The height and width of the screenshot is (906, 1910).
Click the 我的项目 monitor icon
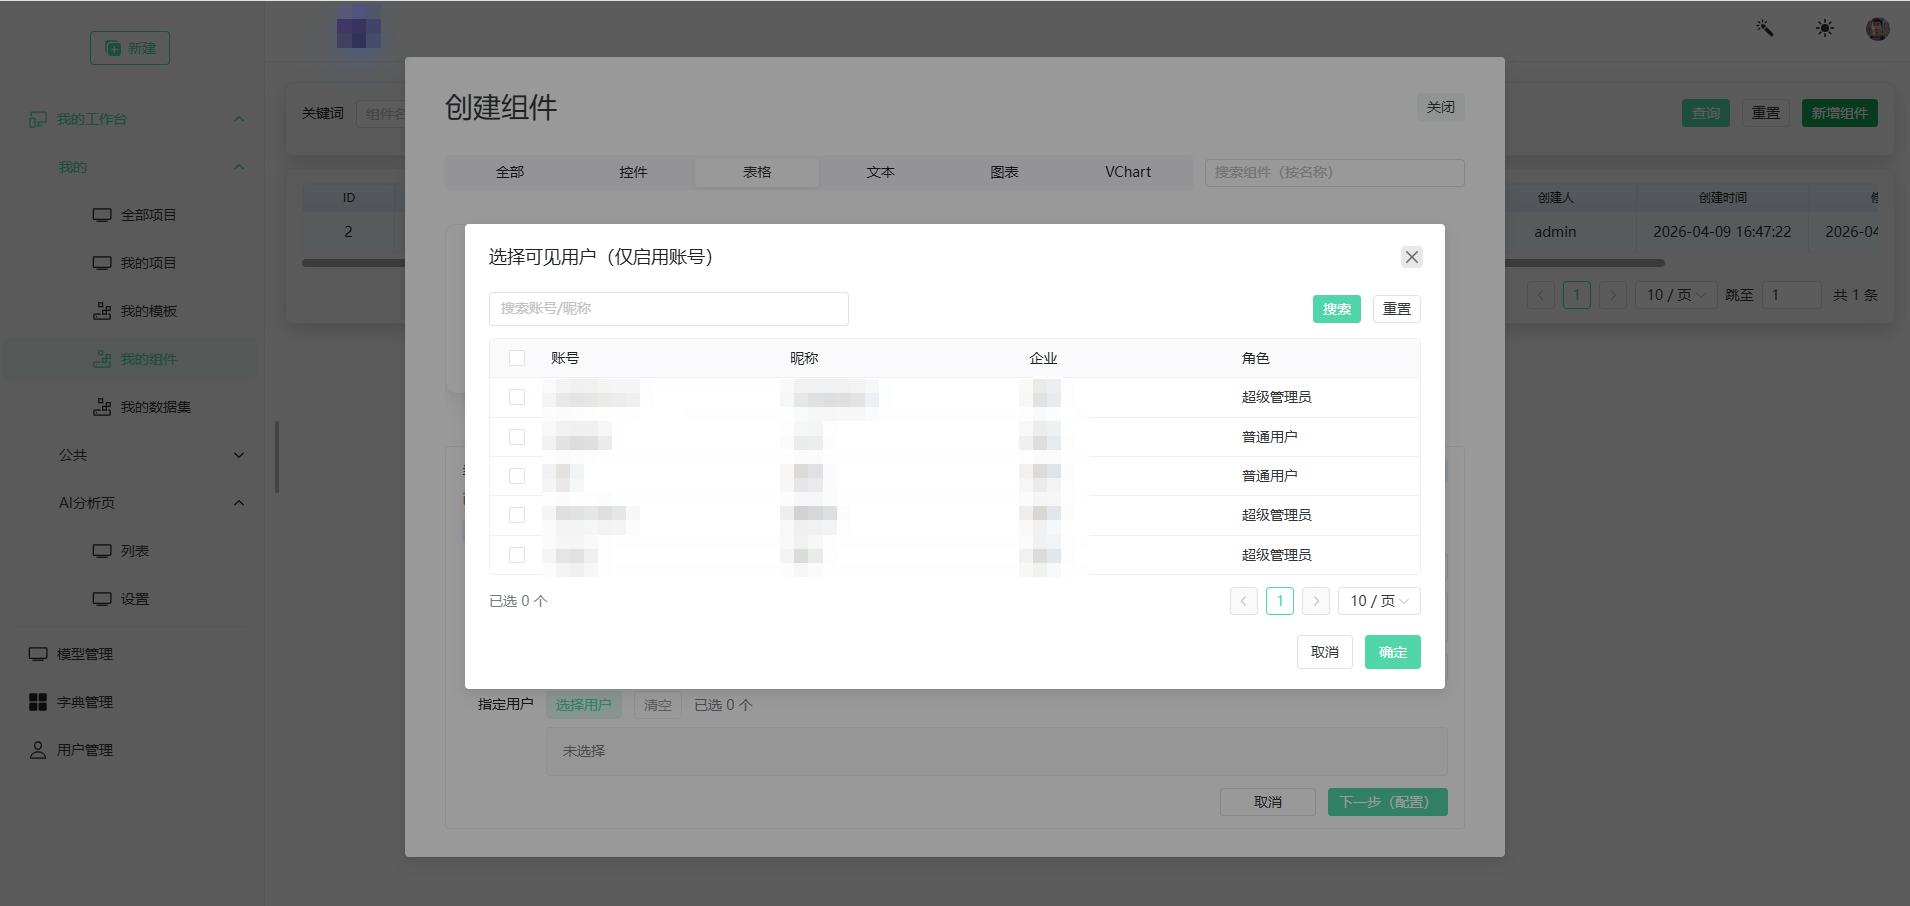[x=102, y=263]
